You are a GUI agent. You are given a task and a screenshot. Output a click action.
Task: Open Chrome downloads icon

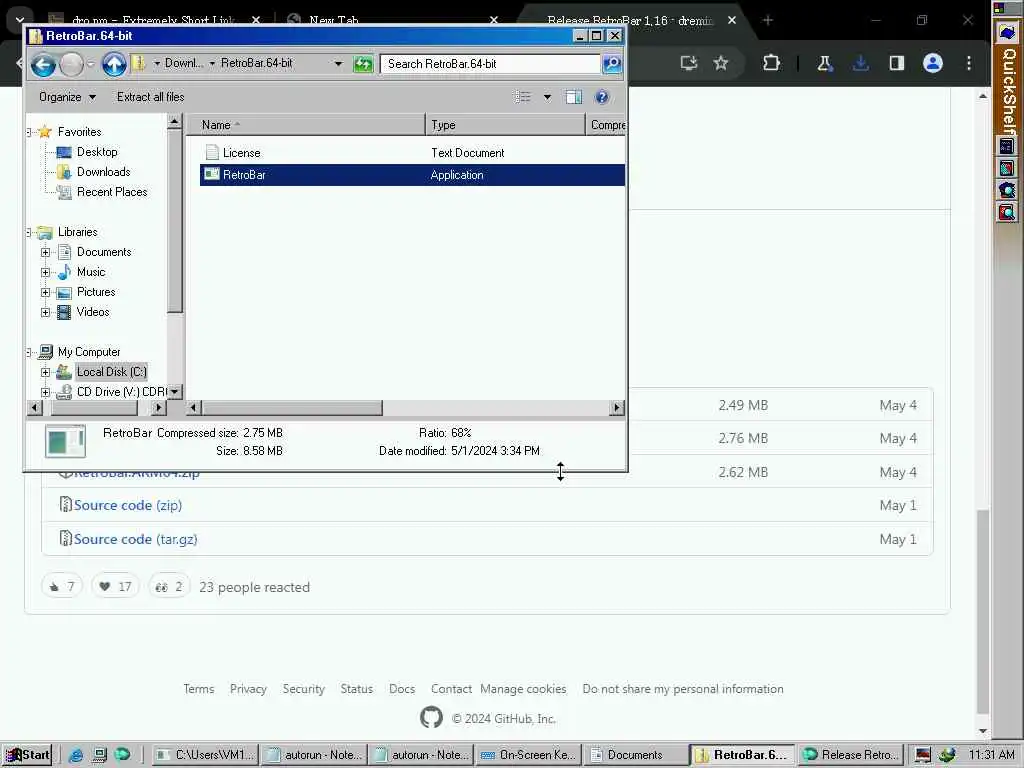click(x=861, y=63)
